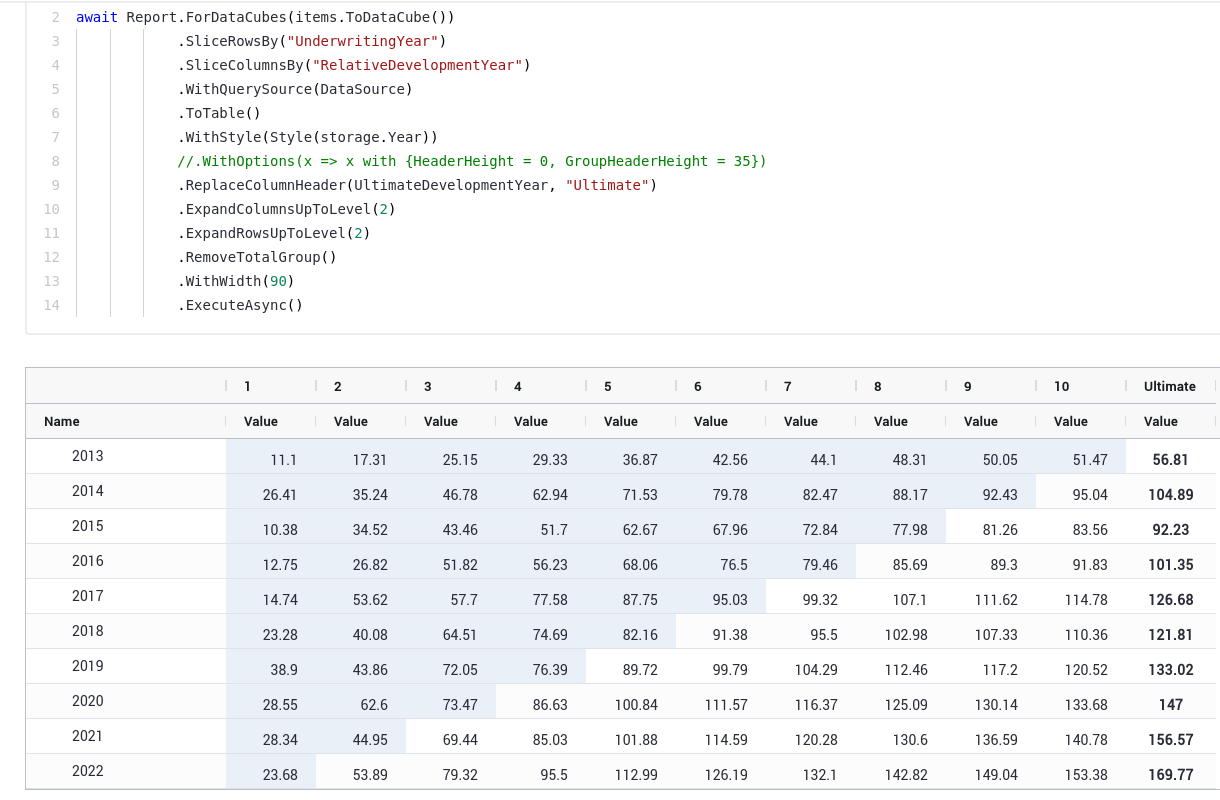Image resolution: width=1220 pixels, height=800 pixels.
Task: Click the "UnderwritingYear" string in code
Action: (x=362, y=41)
